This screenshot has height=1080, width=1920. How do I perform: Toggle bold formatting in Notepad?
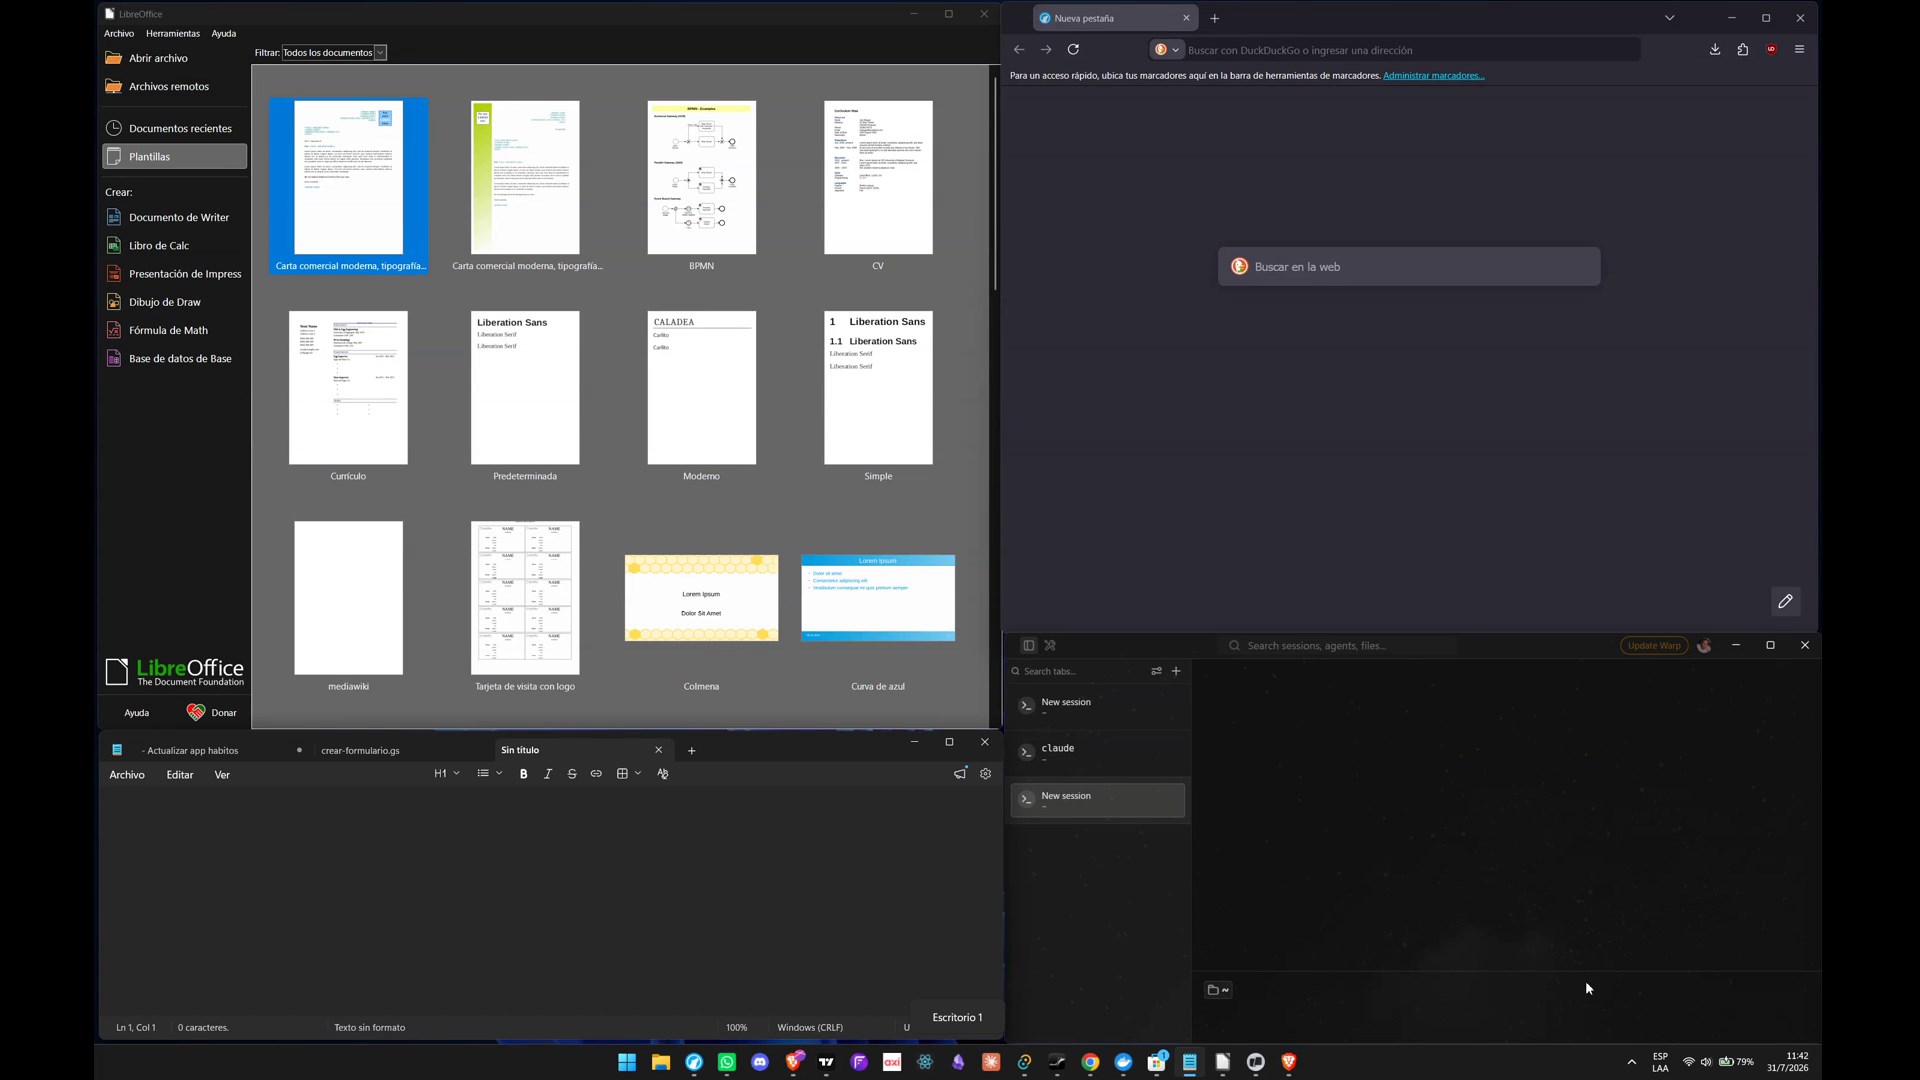pyautogui.click(x=523, y=774)
